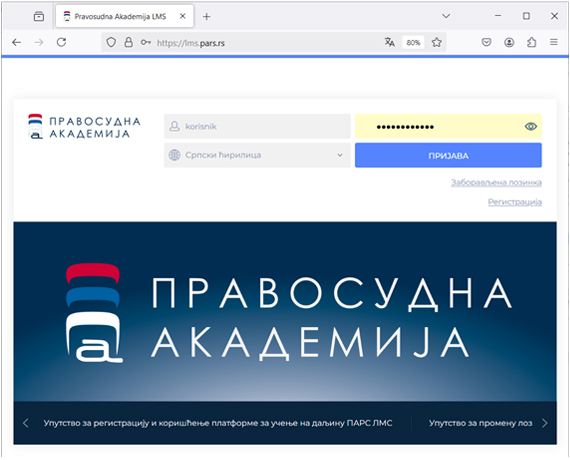This screenshot has height=460, width=570.
Task: Go to next carousel item arrow
Action: click(x=545, y=423)
